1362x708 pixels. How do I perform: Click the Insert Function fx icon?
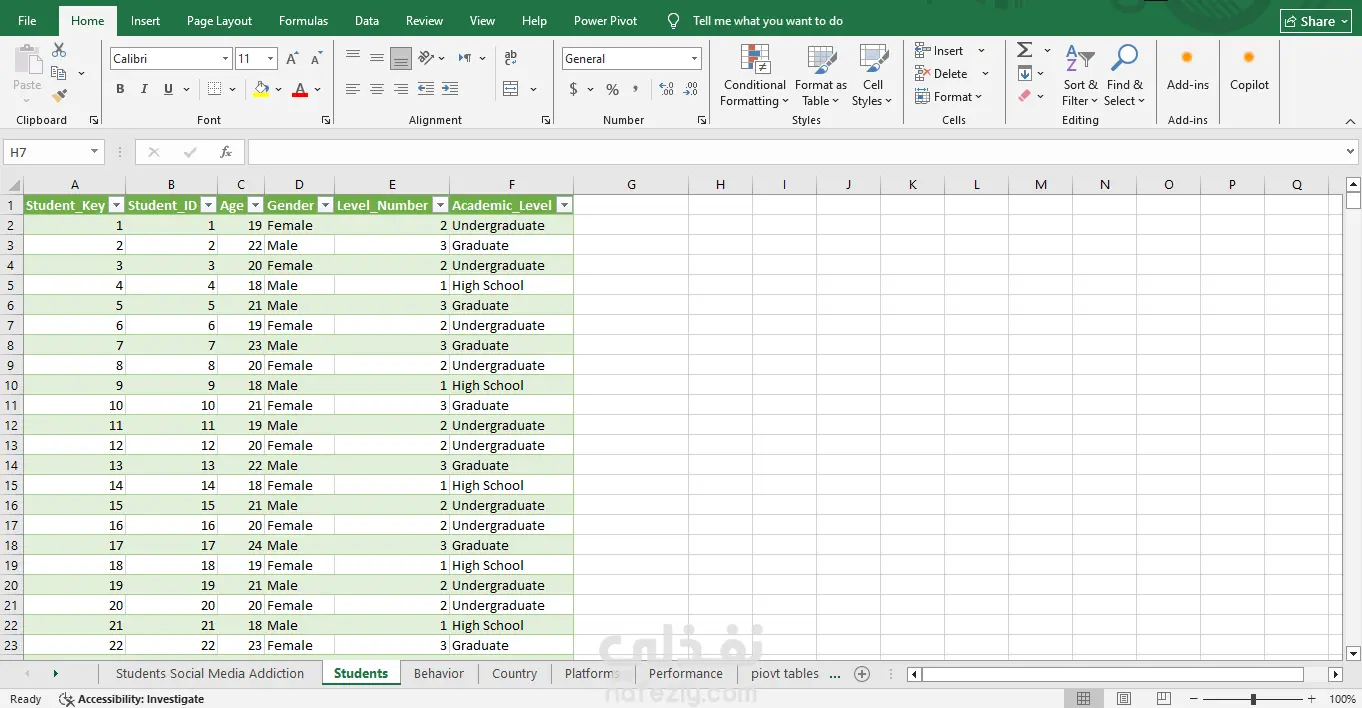click(226, 152)
